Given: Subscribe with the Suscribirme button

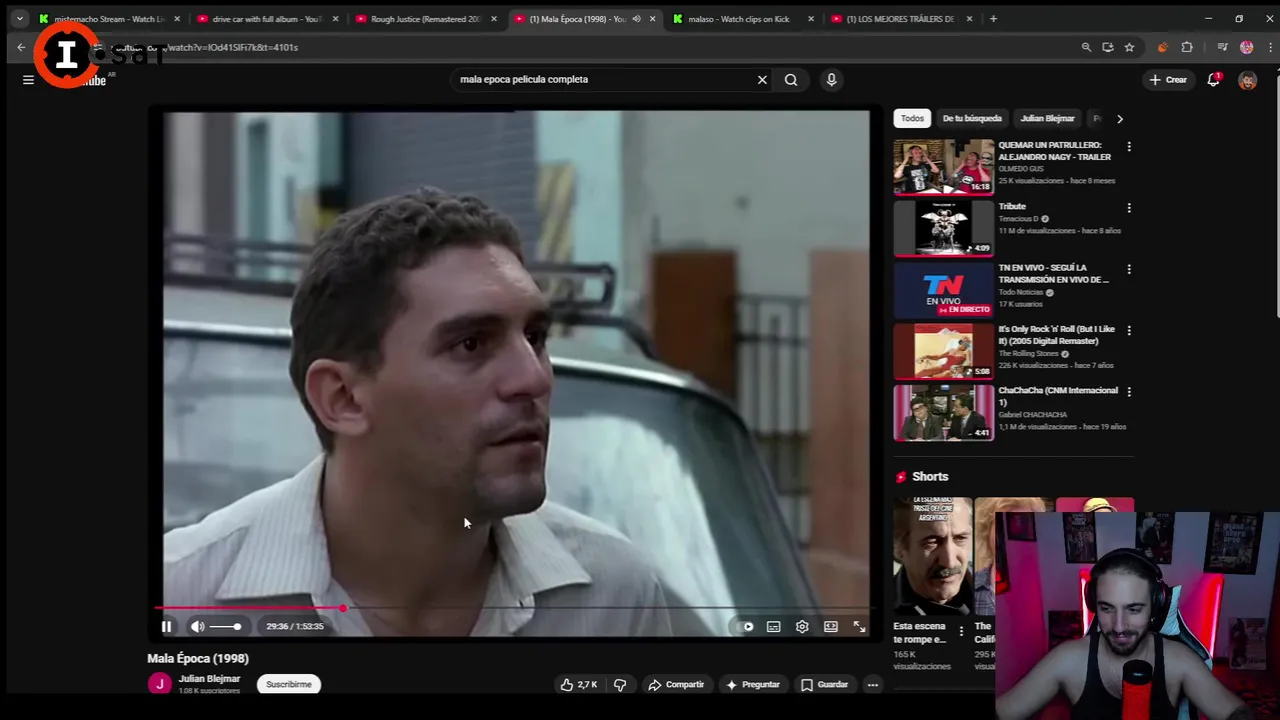Looking at the screenshot, I should pos(289,685).
